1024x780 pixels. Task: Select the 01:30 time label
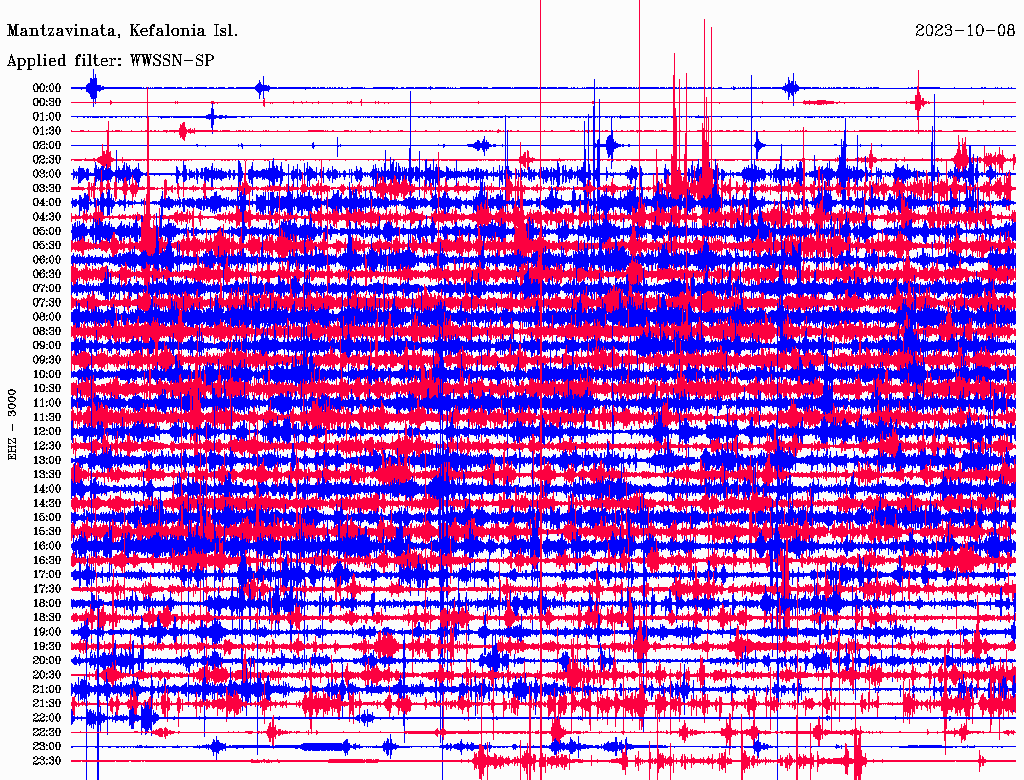click(x=47, y=131)
